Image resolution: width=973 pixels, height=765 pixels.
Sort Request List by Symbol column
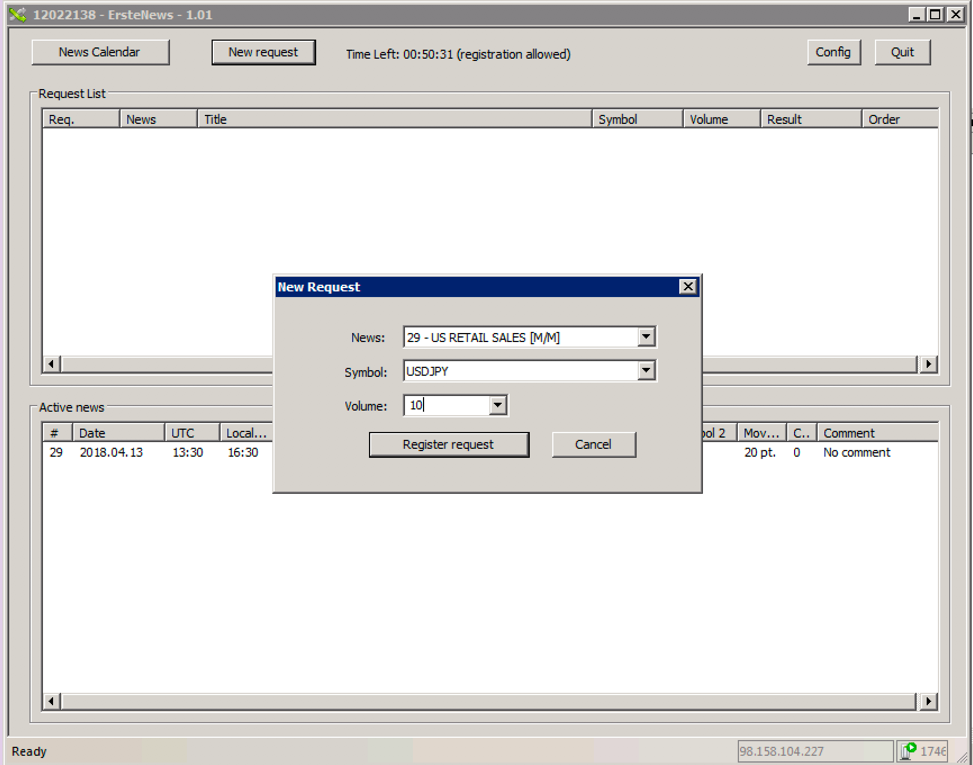(x=636, y=119)
